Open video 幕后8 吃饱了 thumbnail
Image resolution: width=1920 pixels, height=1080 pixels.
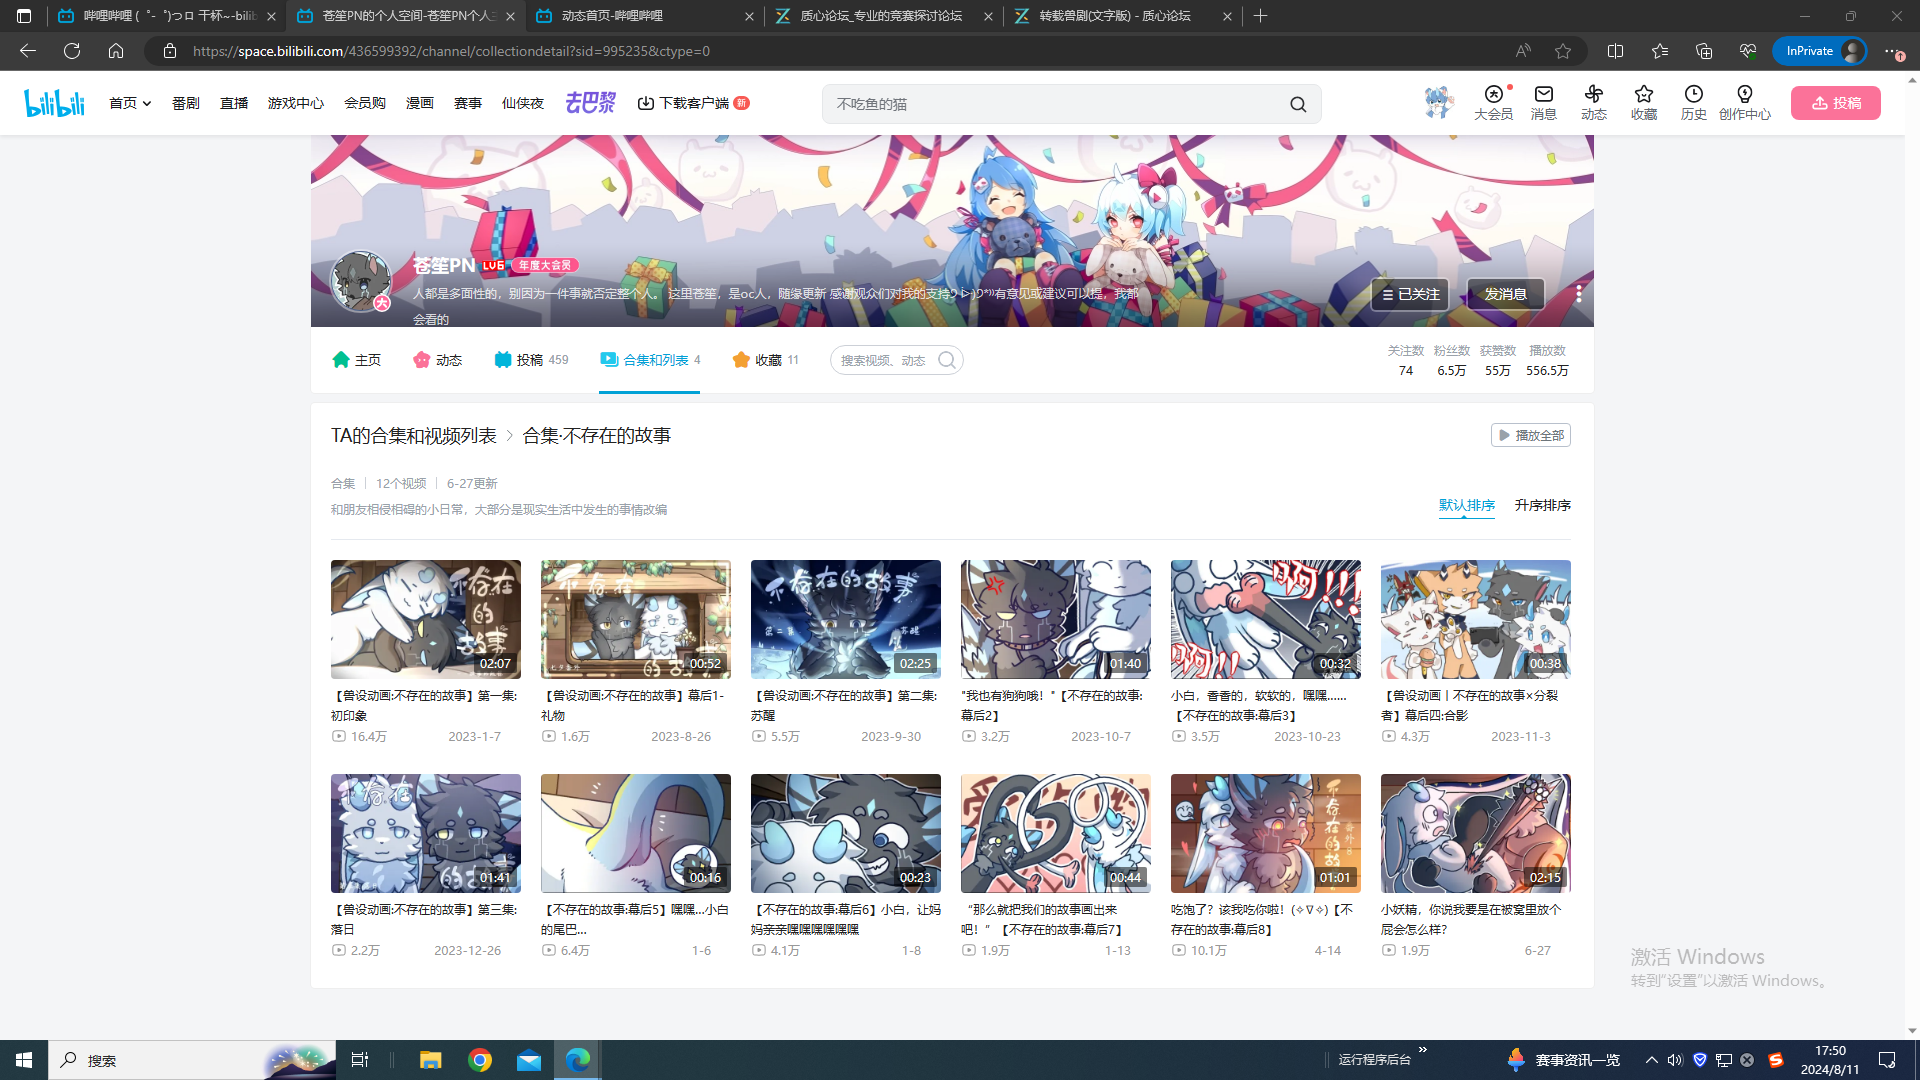[x=1266, y=833]
